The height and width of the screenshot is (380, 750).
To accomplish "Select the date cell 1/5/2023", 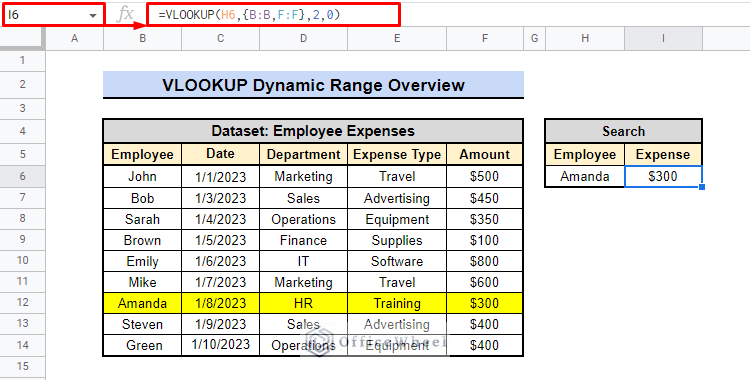I will [x=221, y=240].
